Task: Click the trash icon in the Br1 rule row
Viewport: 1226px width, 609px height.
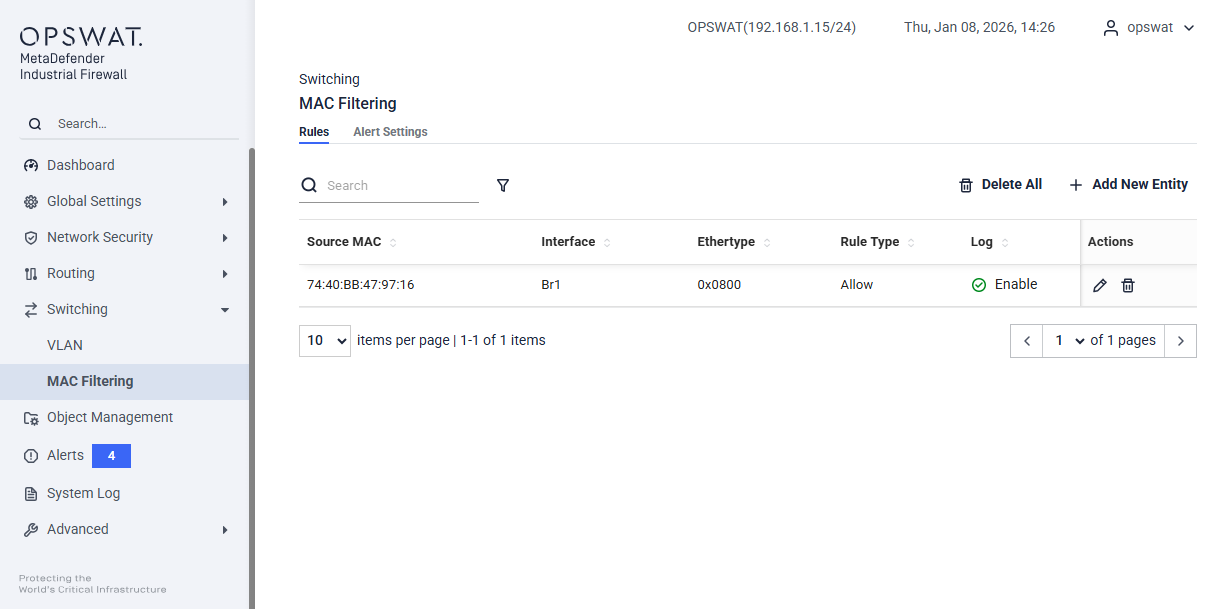Action: point(1128,285)
